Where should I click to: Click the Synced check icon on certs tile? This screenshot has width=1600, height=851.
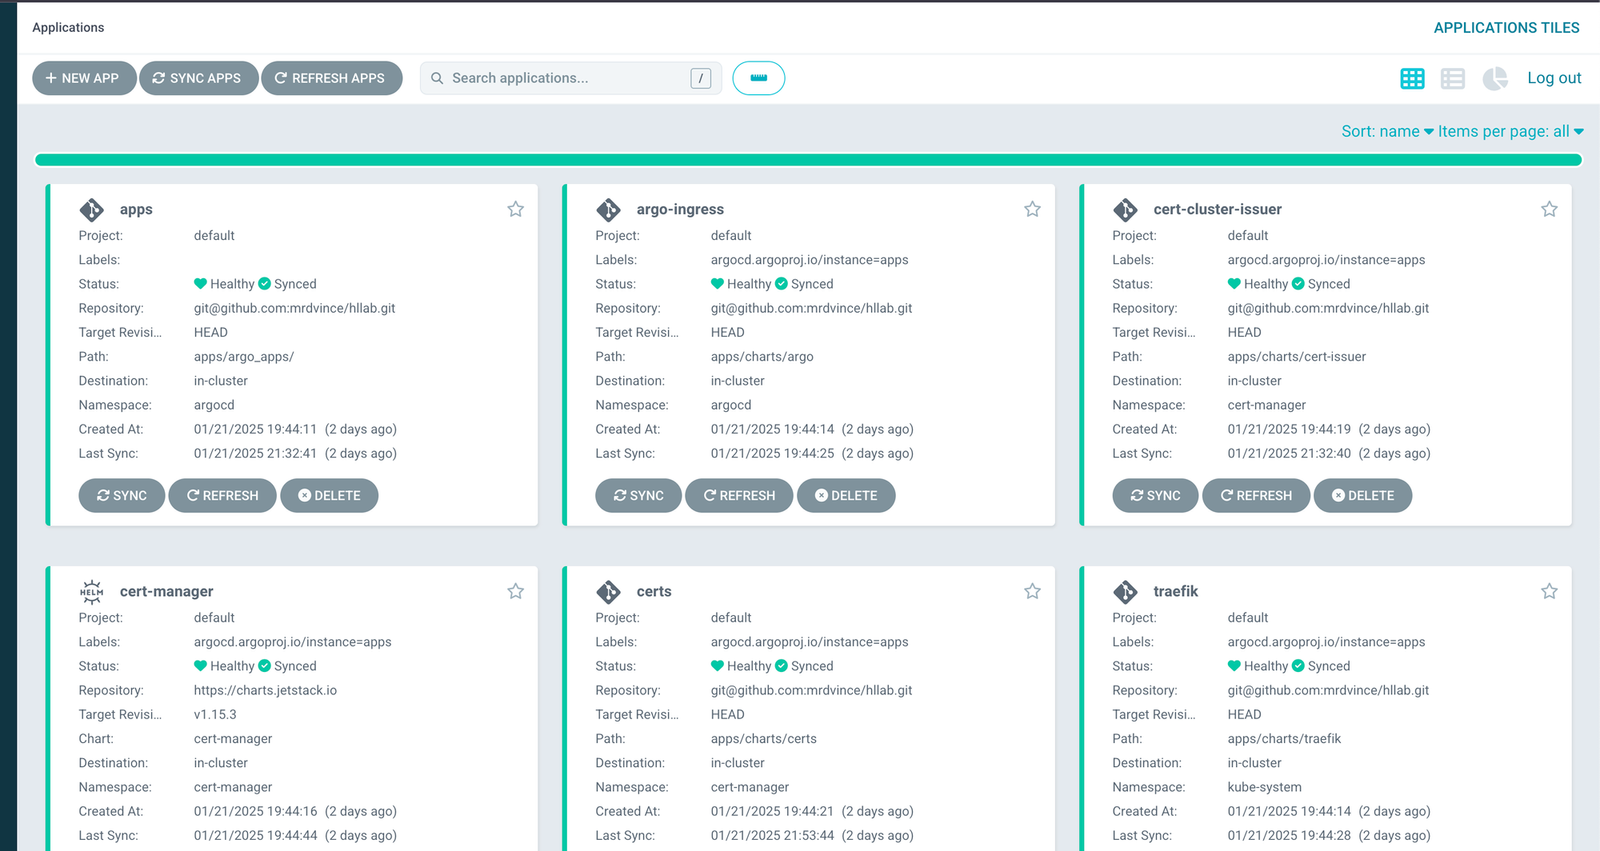[x=782, y=666]
